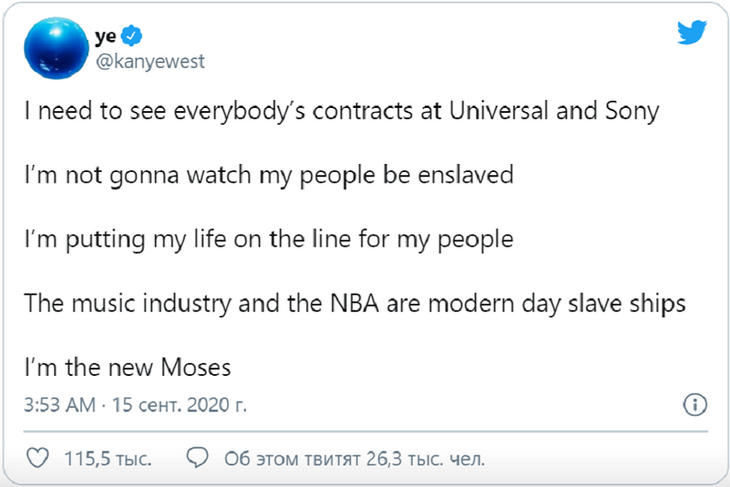Image resolution: width=730 pixels, height=487 pixels.
Task: Click the 3:53 AM timestamp
Action: 60,407
